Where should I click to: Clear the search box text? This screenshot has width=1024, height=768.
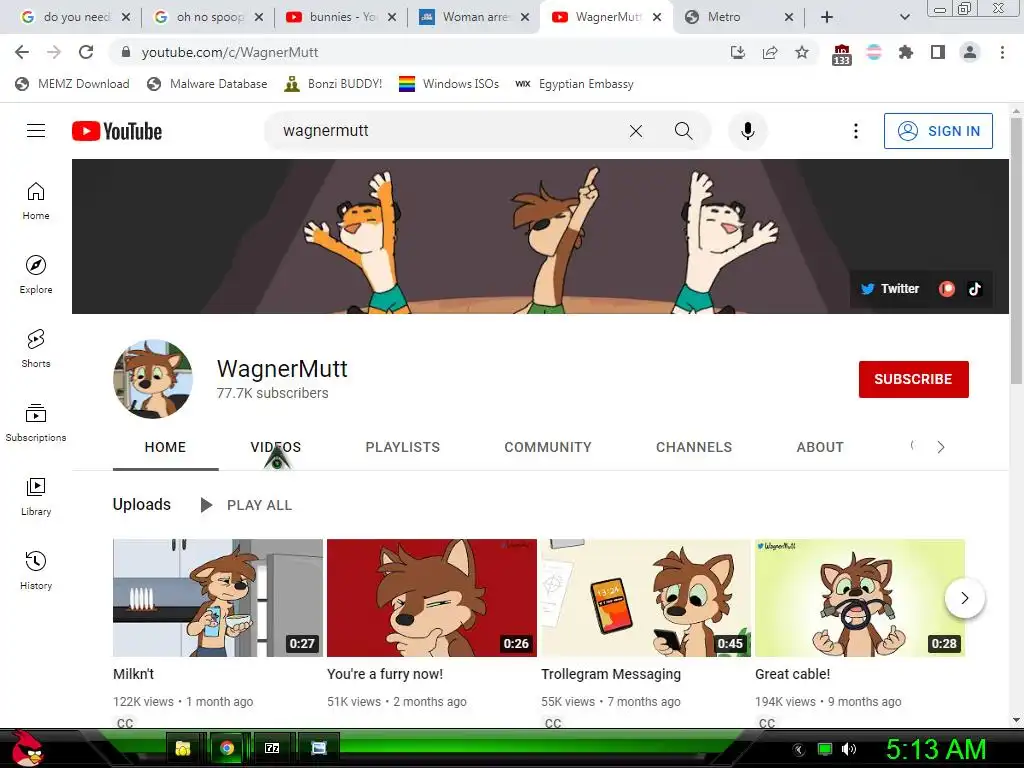pyautogui.click(x=635, y=131)
